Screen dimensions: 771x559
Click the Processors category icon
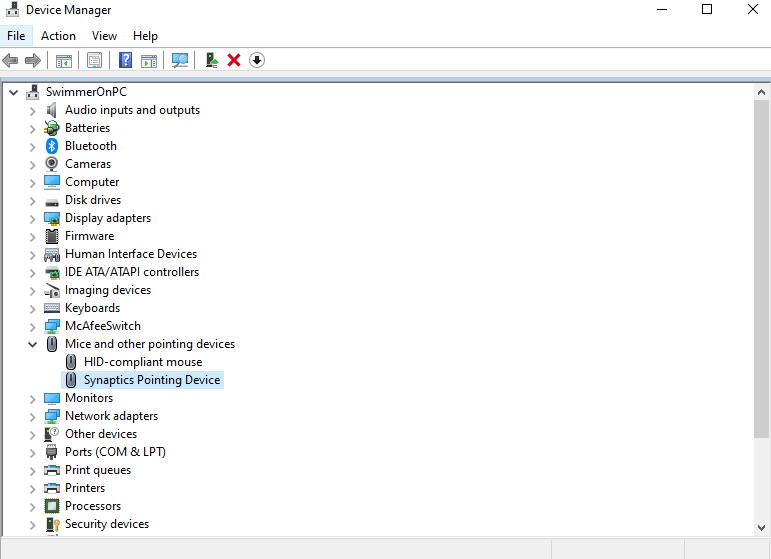(52, 506)
